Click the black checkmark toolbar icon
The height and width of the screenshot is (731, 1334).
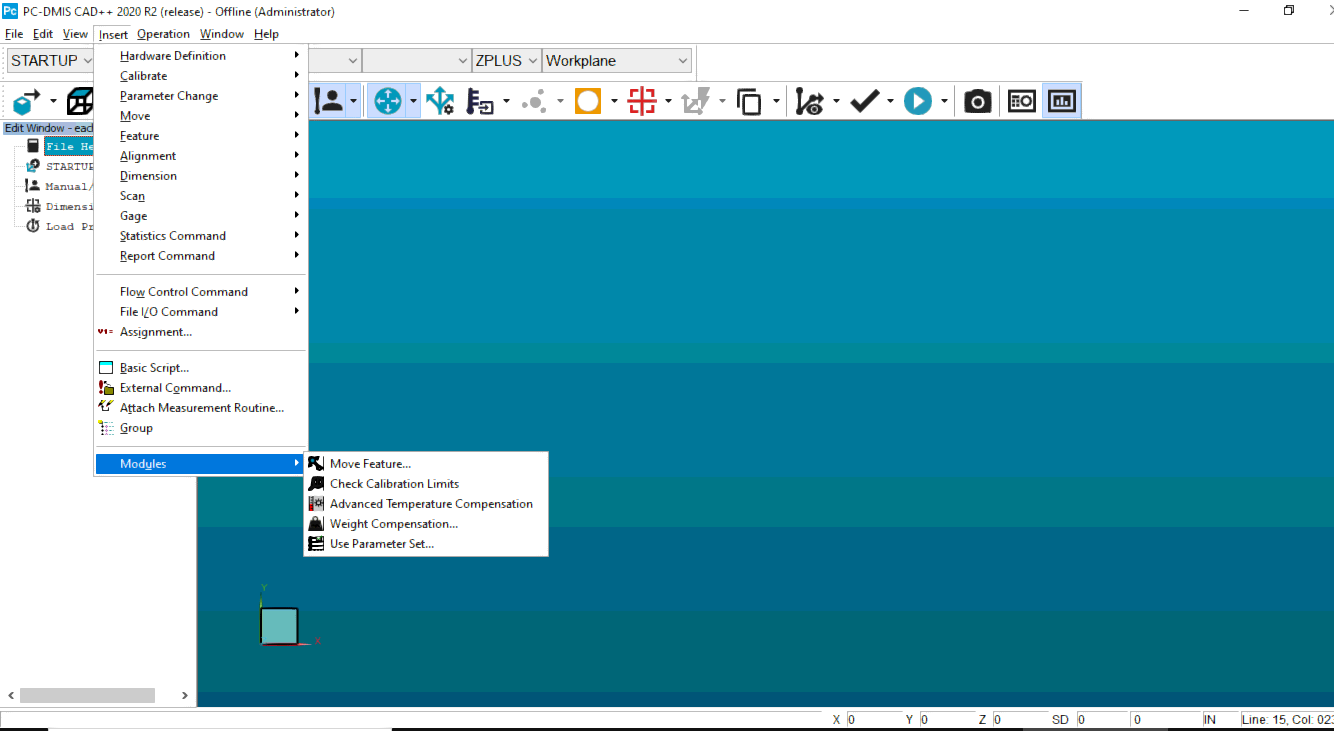point(865,101)
